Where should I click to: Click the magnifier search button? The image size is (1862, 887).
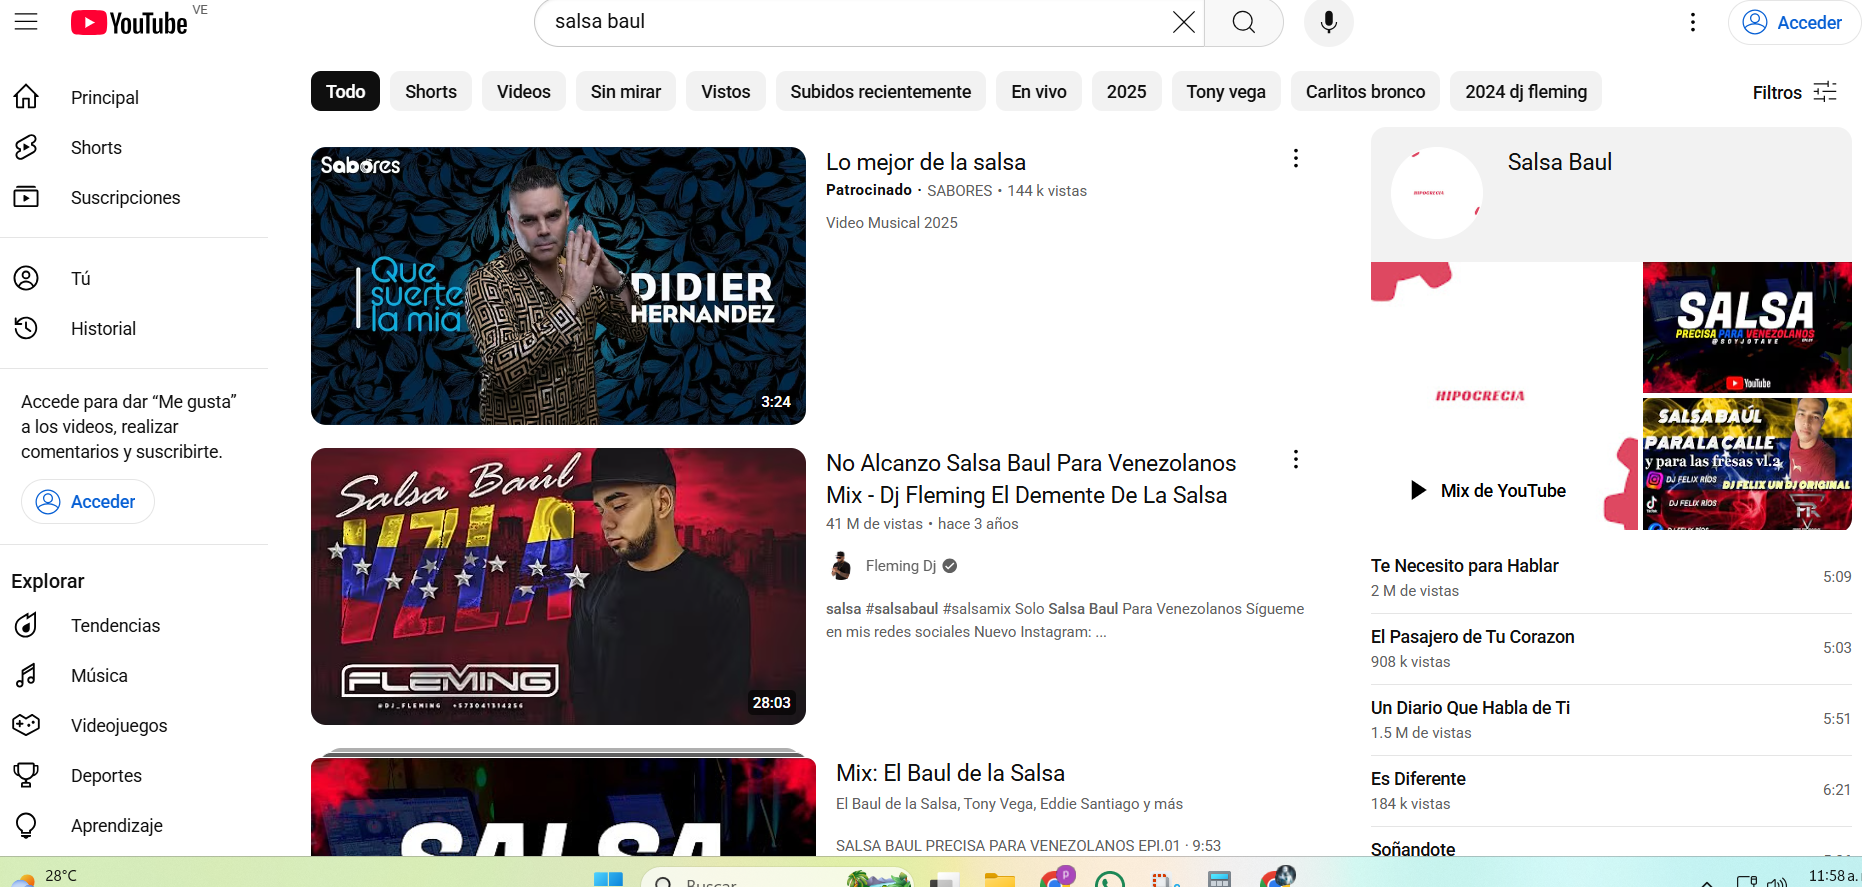pos(1243,22)
